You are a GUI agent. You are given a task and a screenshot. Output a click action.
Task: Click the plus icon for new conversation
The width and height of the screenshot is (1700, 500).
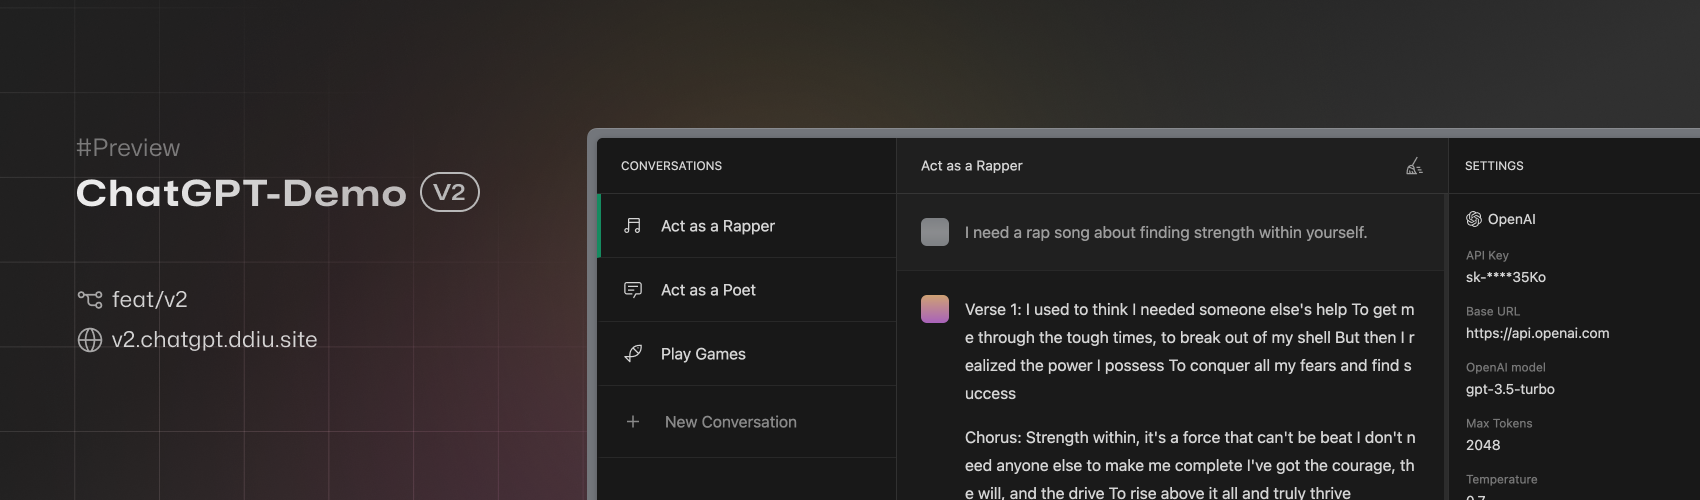coord(633,422)
